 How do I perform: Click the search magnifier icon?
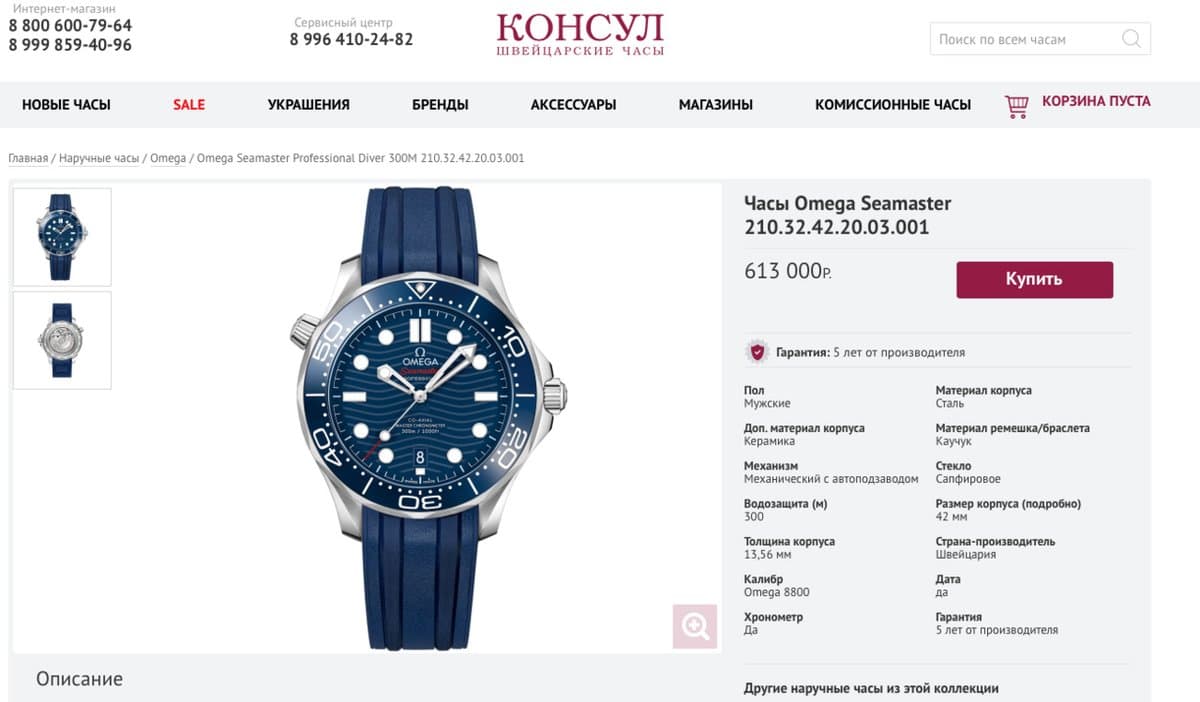1131,39
